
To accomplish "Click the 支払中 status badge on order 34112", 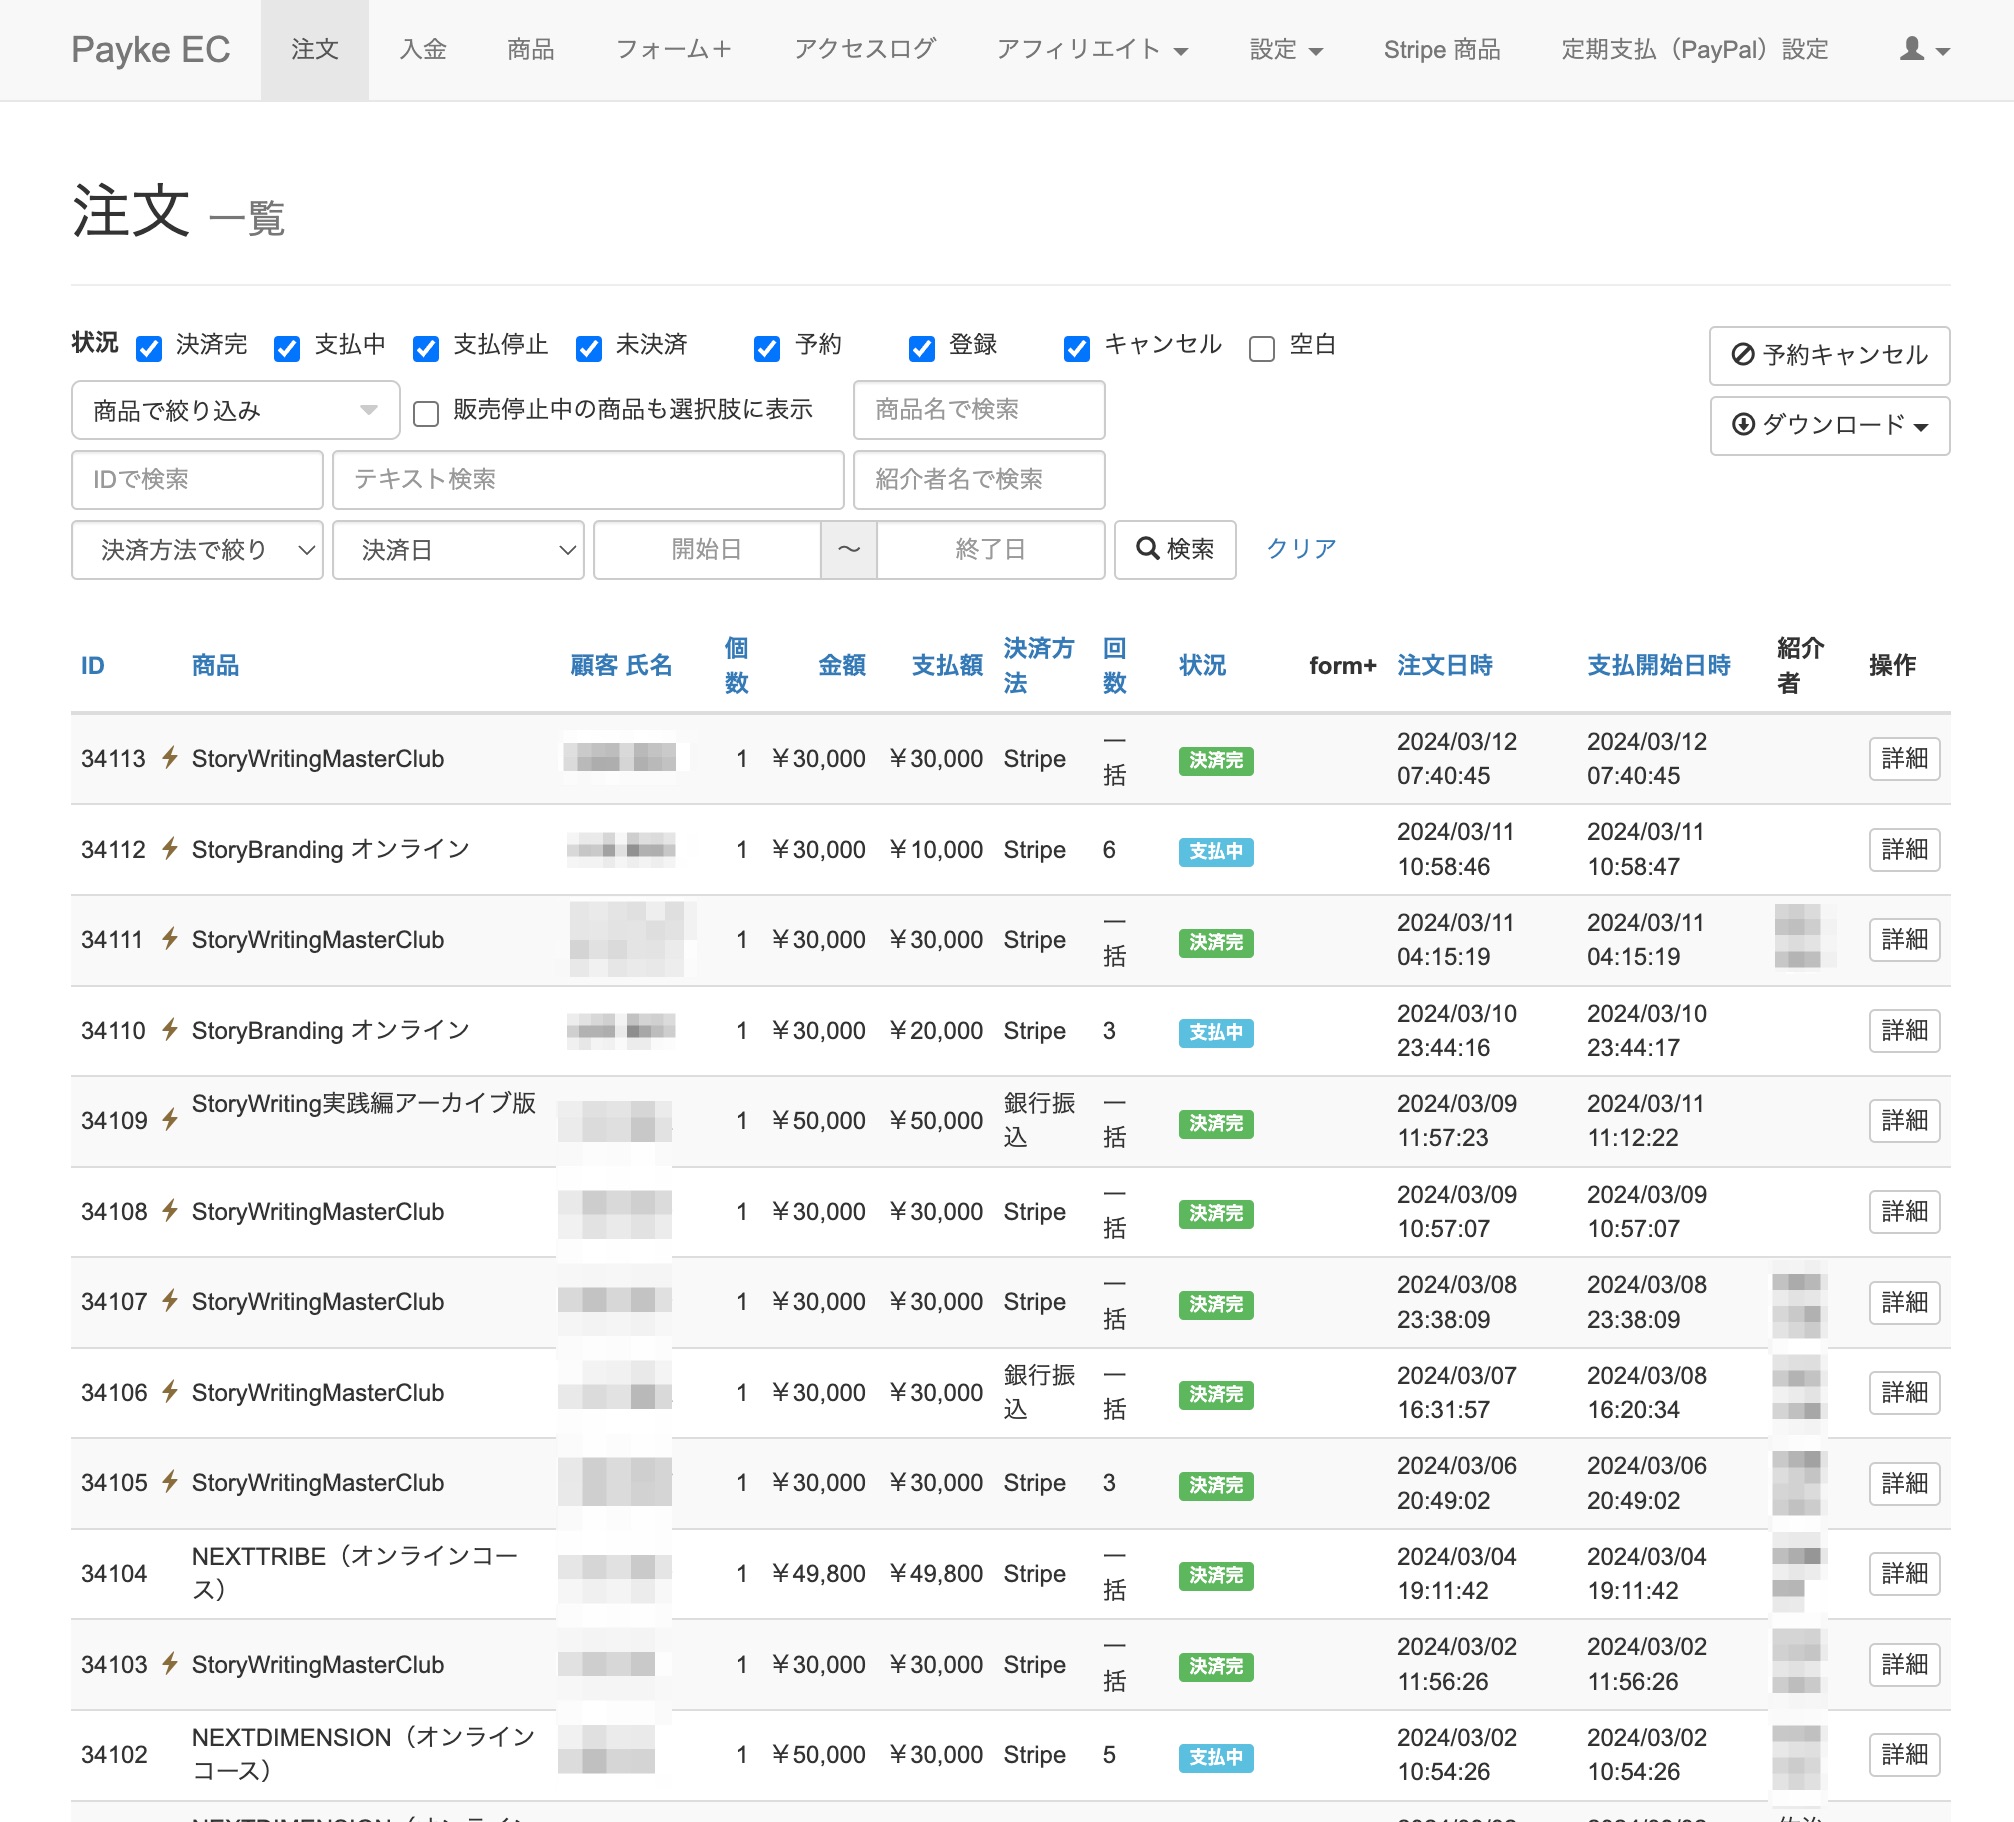I will click(x=1215, y=851).
